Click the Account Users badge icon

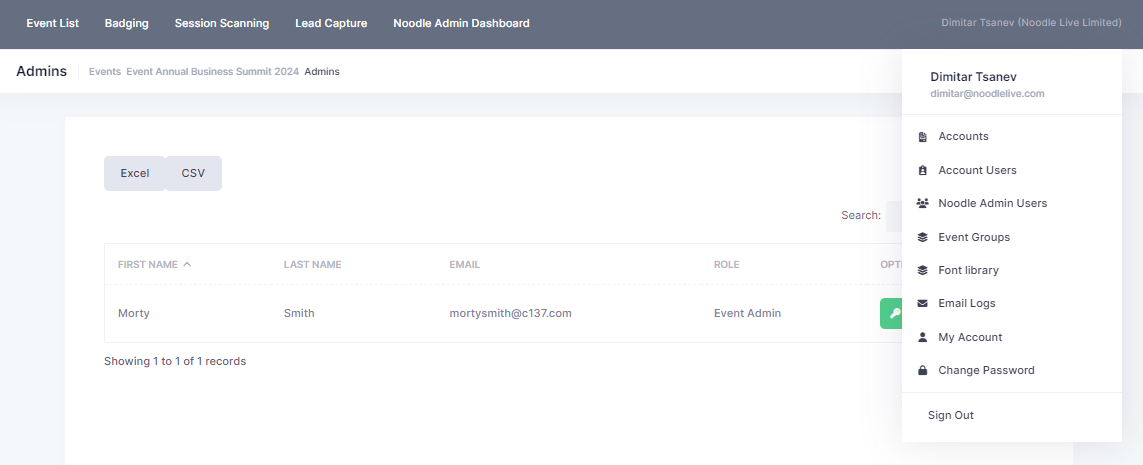922,170
